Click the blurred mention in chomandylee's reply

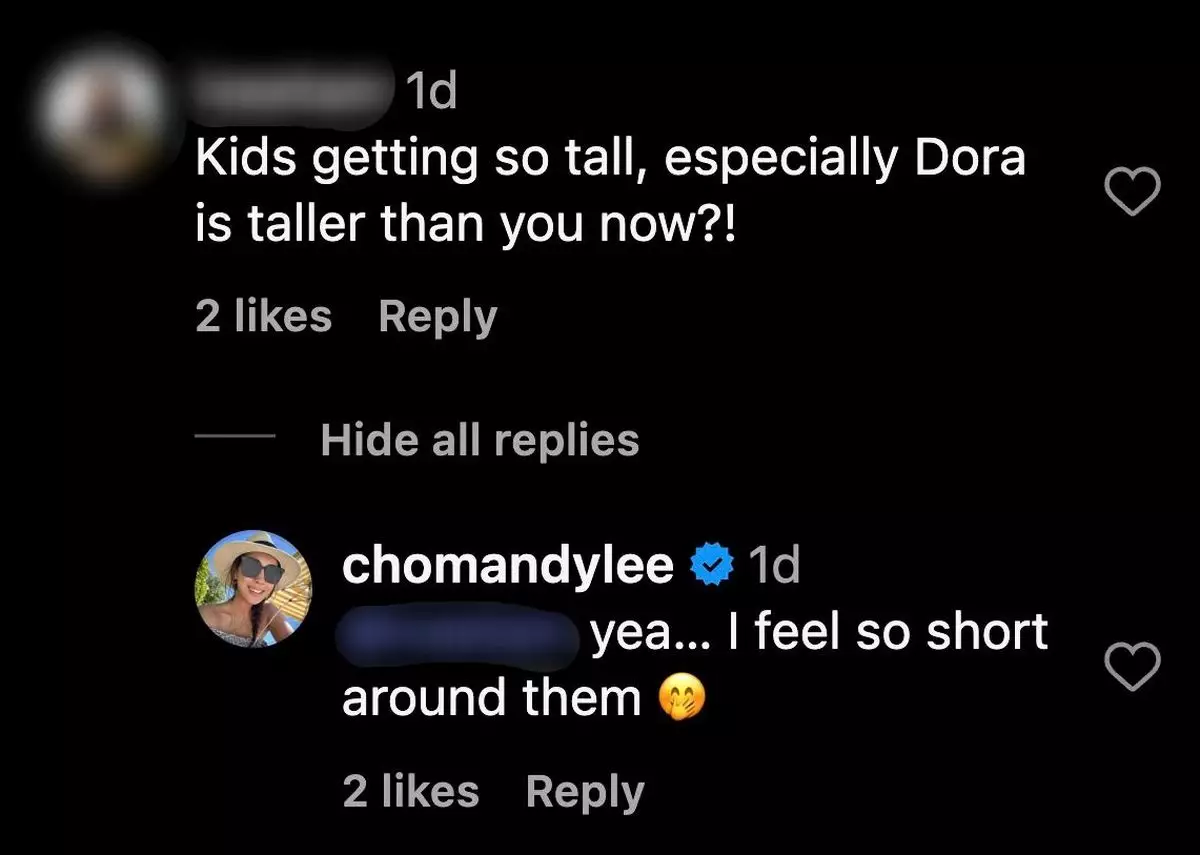click(x=460, y=633)
